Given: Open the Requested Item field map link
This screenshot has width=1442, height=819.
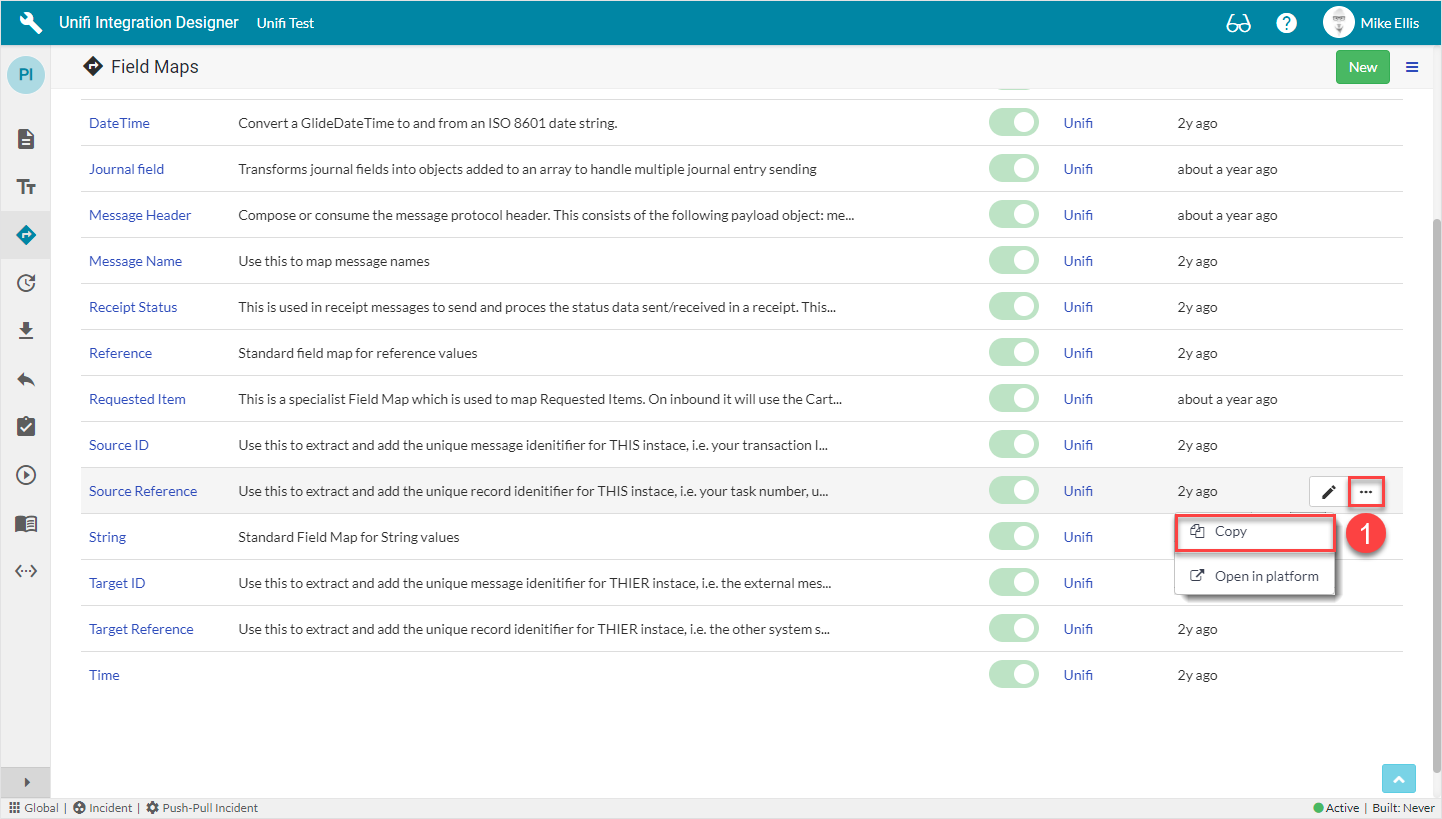Looking at the screenshot, I should (137, 398).
